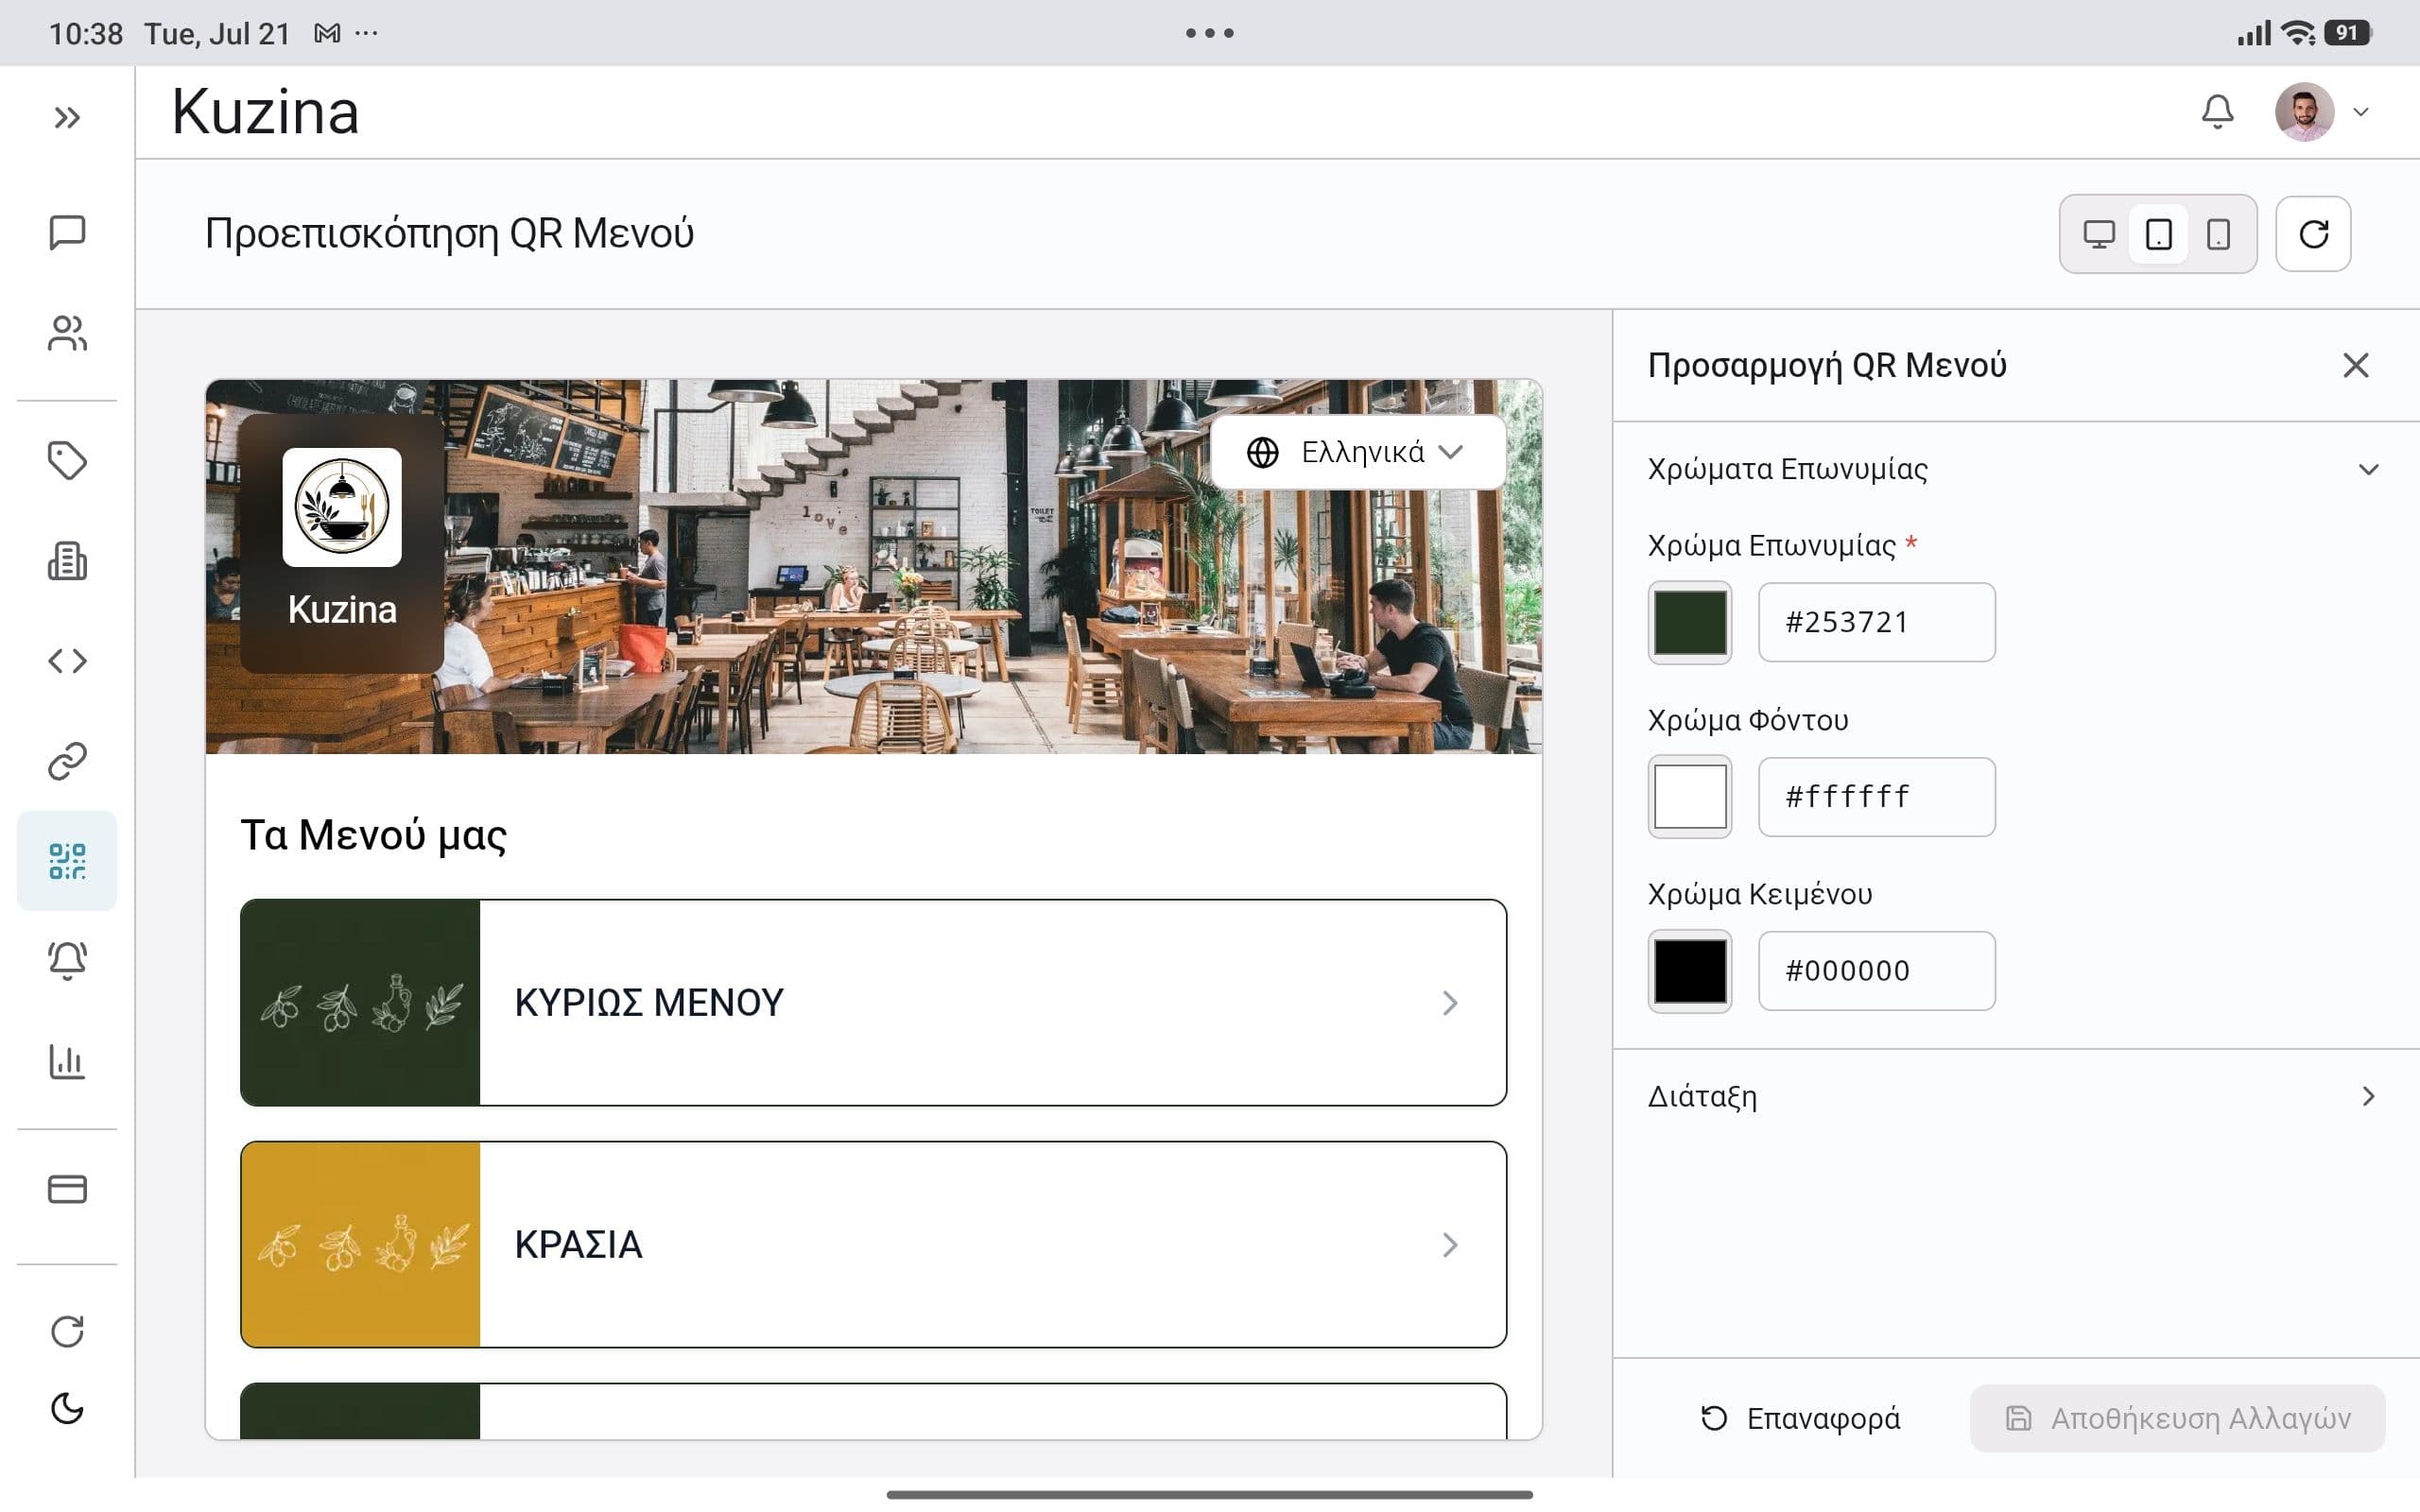Switch preview to tablet view
Screen dimensions: 2420x1512
(x=2158, y=234)
